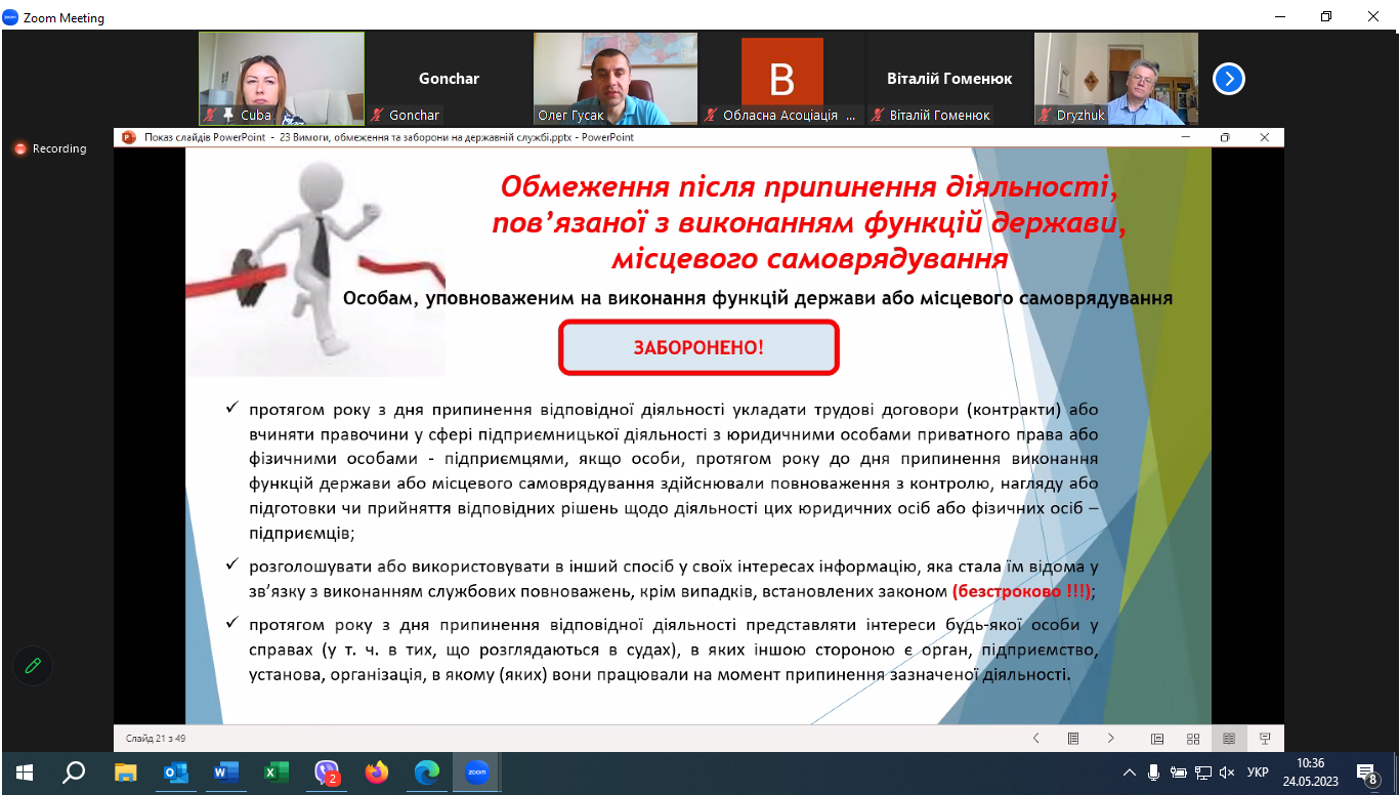
Task: Select Dryzhuk video tile
Action: point(1116,78)
